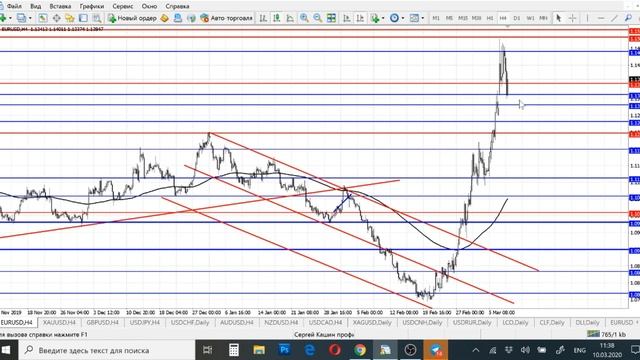This screenshot has width=640, height=360.
Task: Click the profiles icon in toolbar
Action: pyautogui.click(x=22, y=18)
